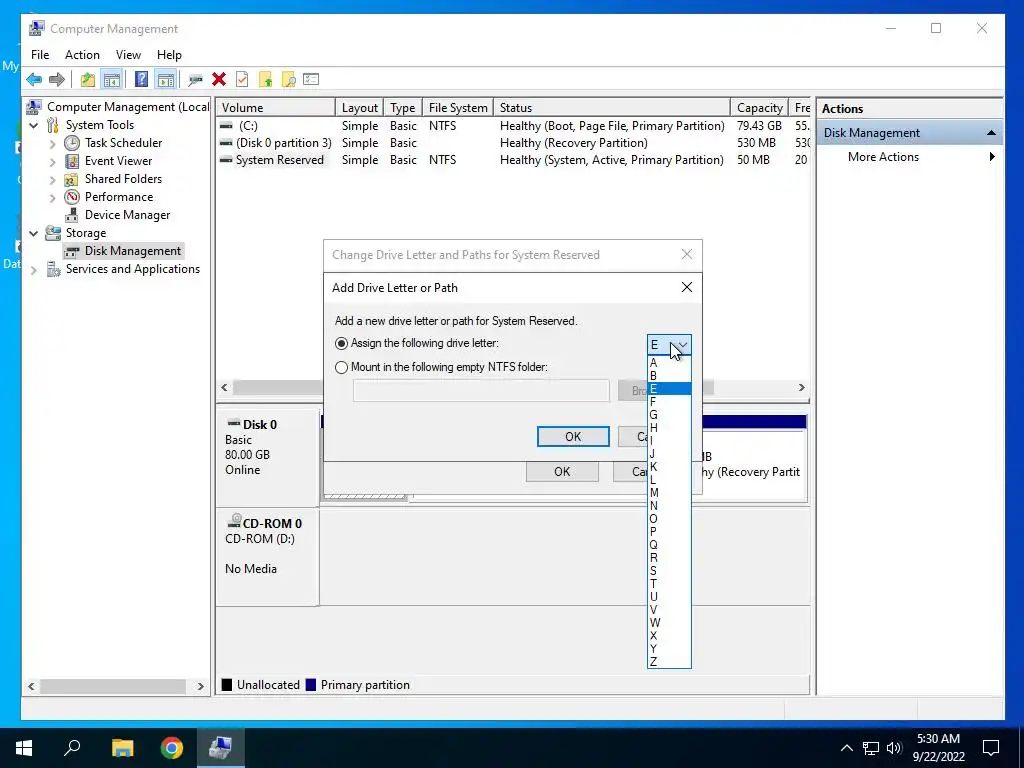This screenshot has width=1024, height=768.
Task: Click the drive connect toolbar icon
Action: tap(195, 80)
